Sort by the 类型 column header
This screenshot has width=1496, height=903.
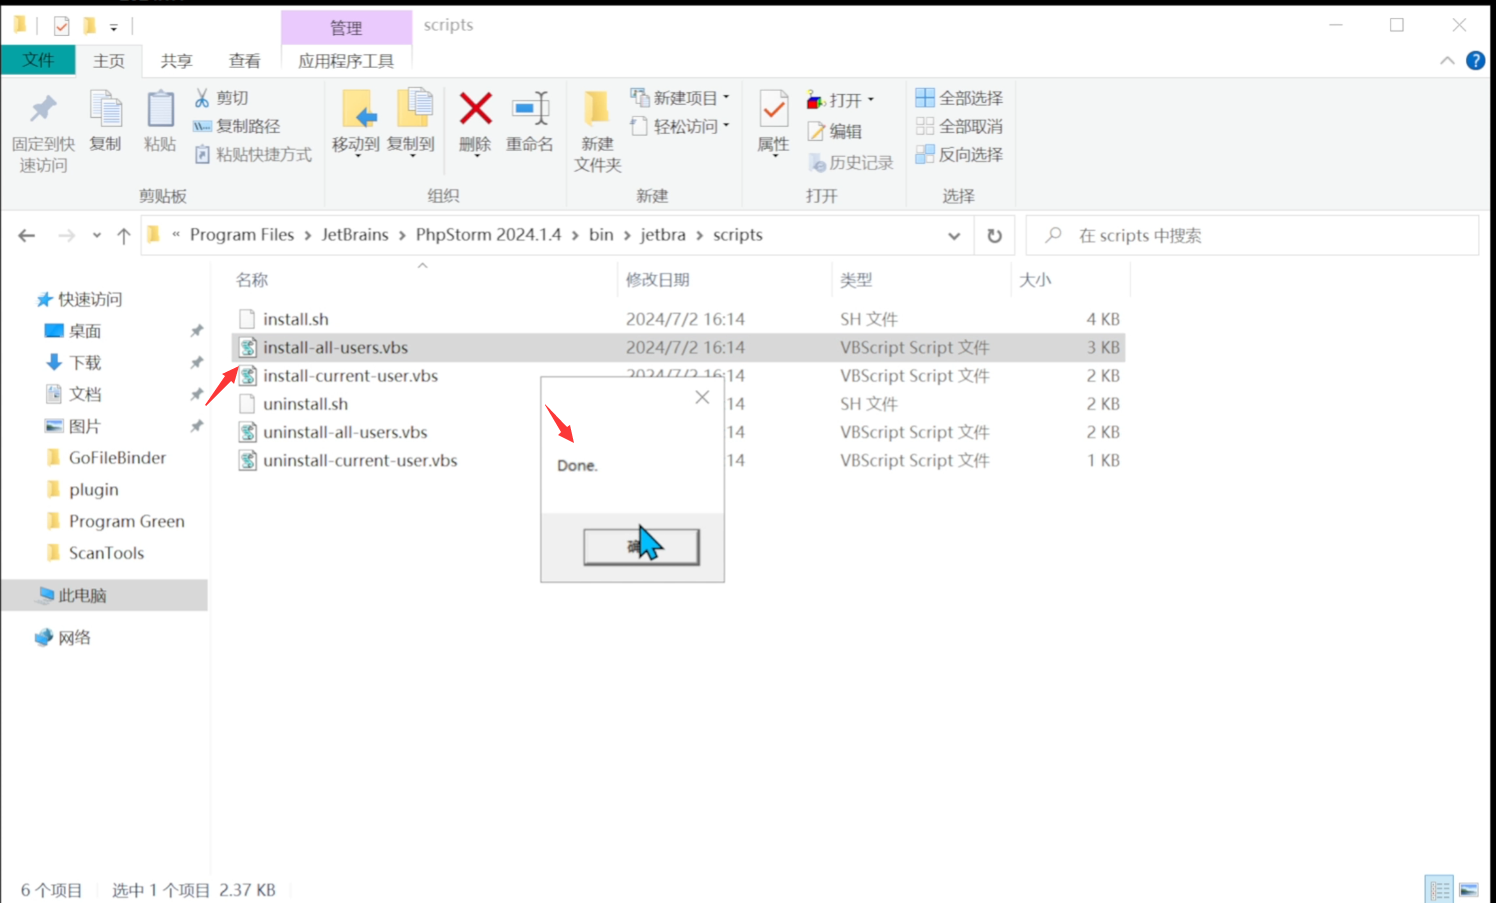coord(856,280)
